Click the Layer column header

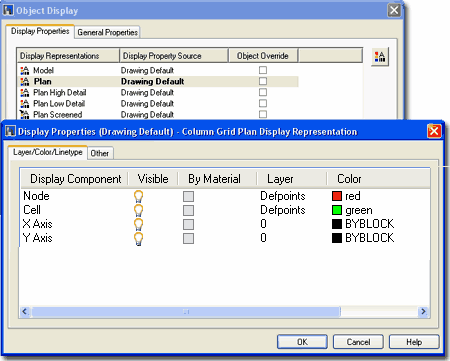pyautogui.click(x=292, y=179)
